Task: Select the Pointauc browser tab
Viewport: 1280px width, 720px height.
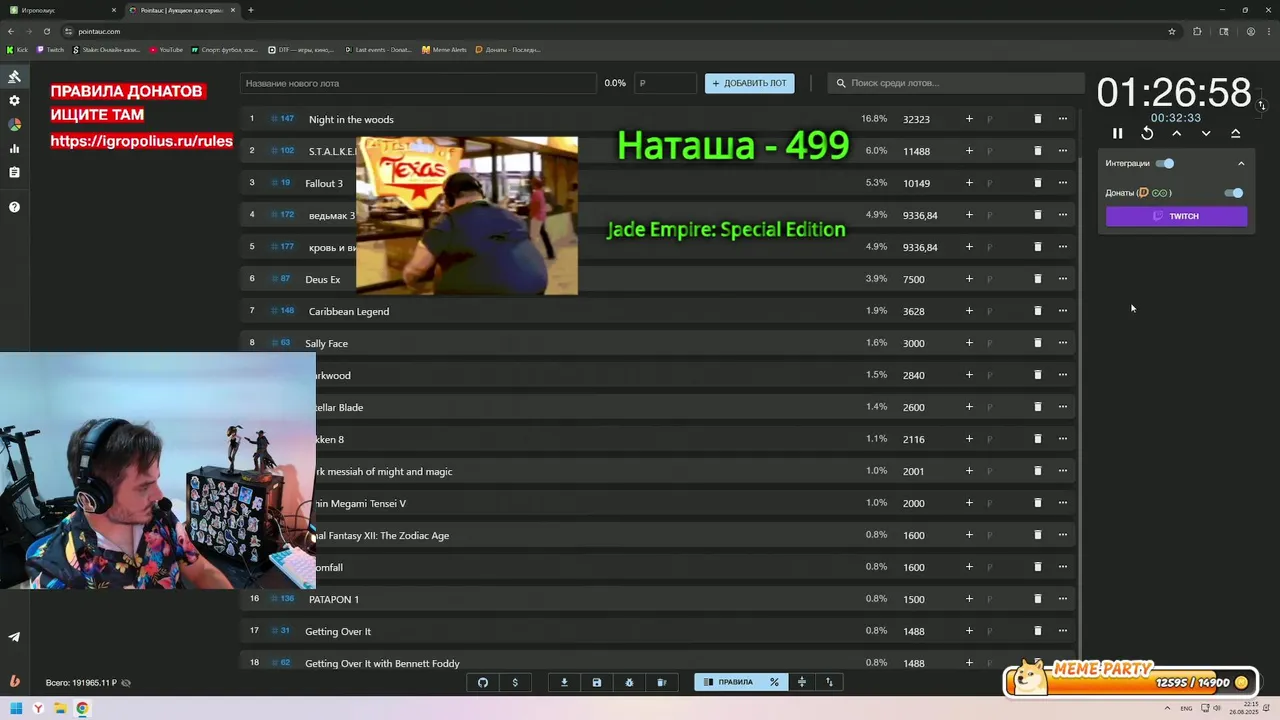Action: point(182,10)
